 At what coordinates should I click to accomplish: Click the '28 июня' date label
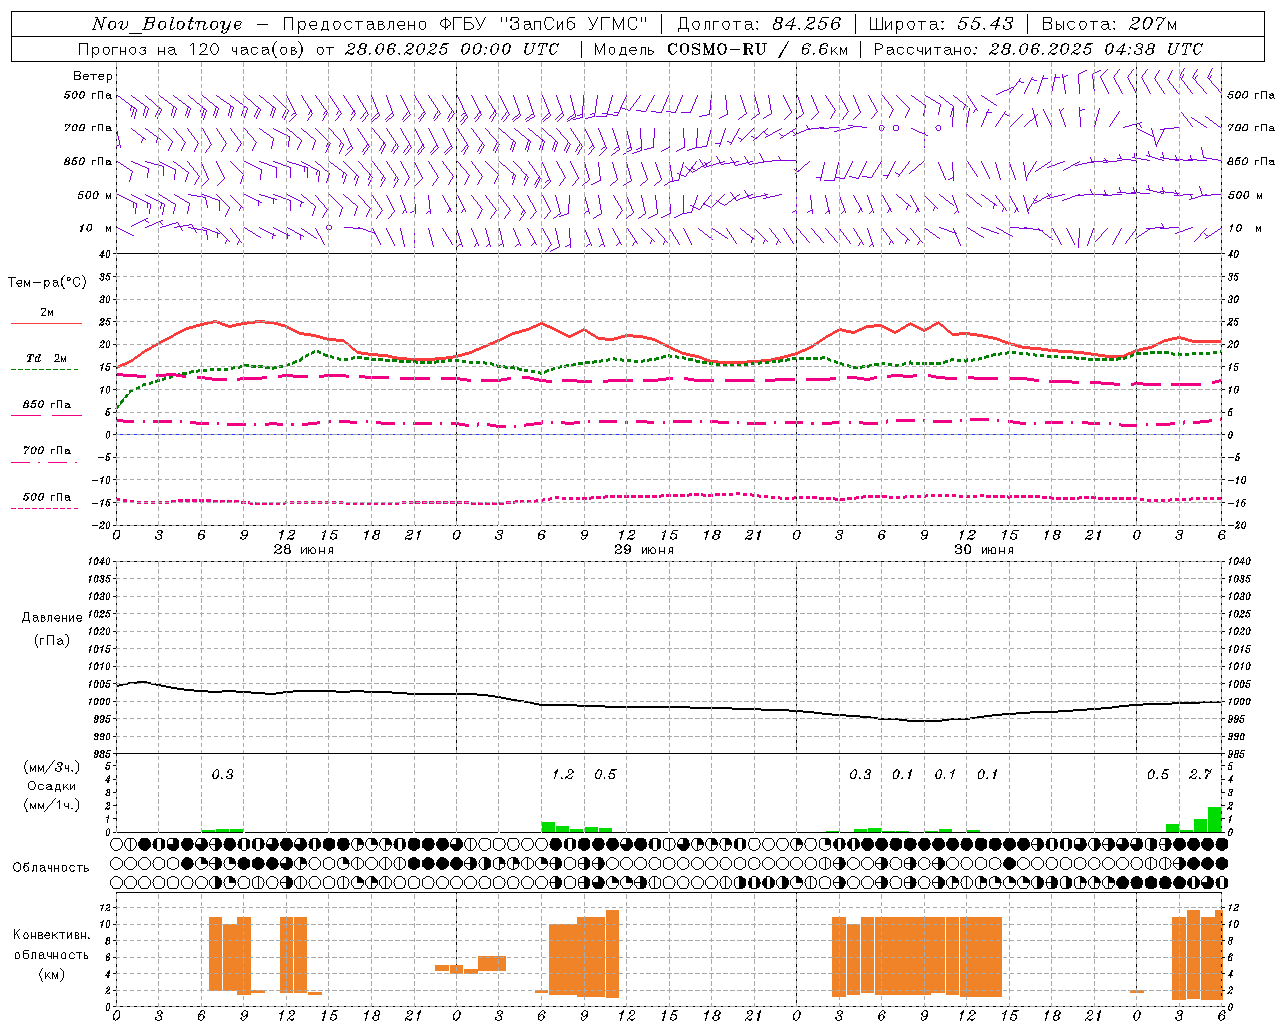[x=303, y=550]
